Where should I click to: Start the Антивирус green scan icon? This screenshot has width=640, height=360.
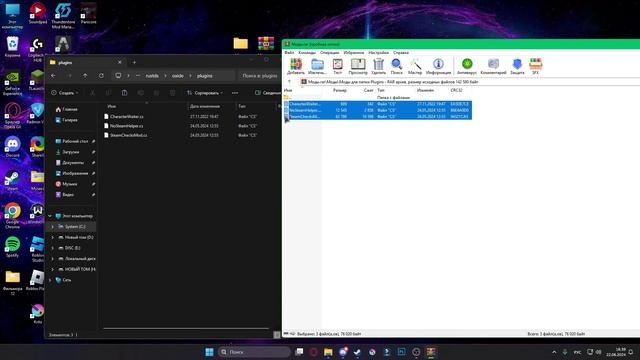467,64
